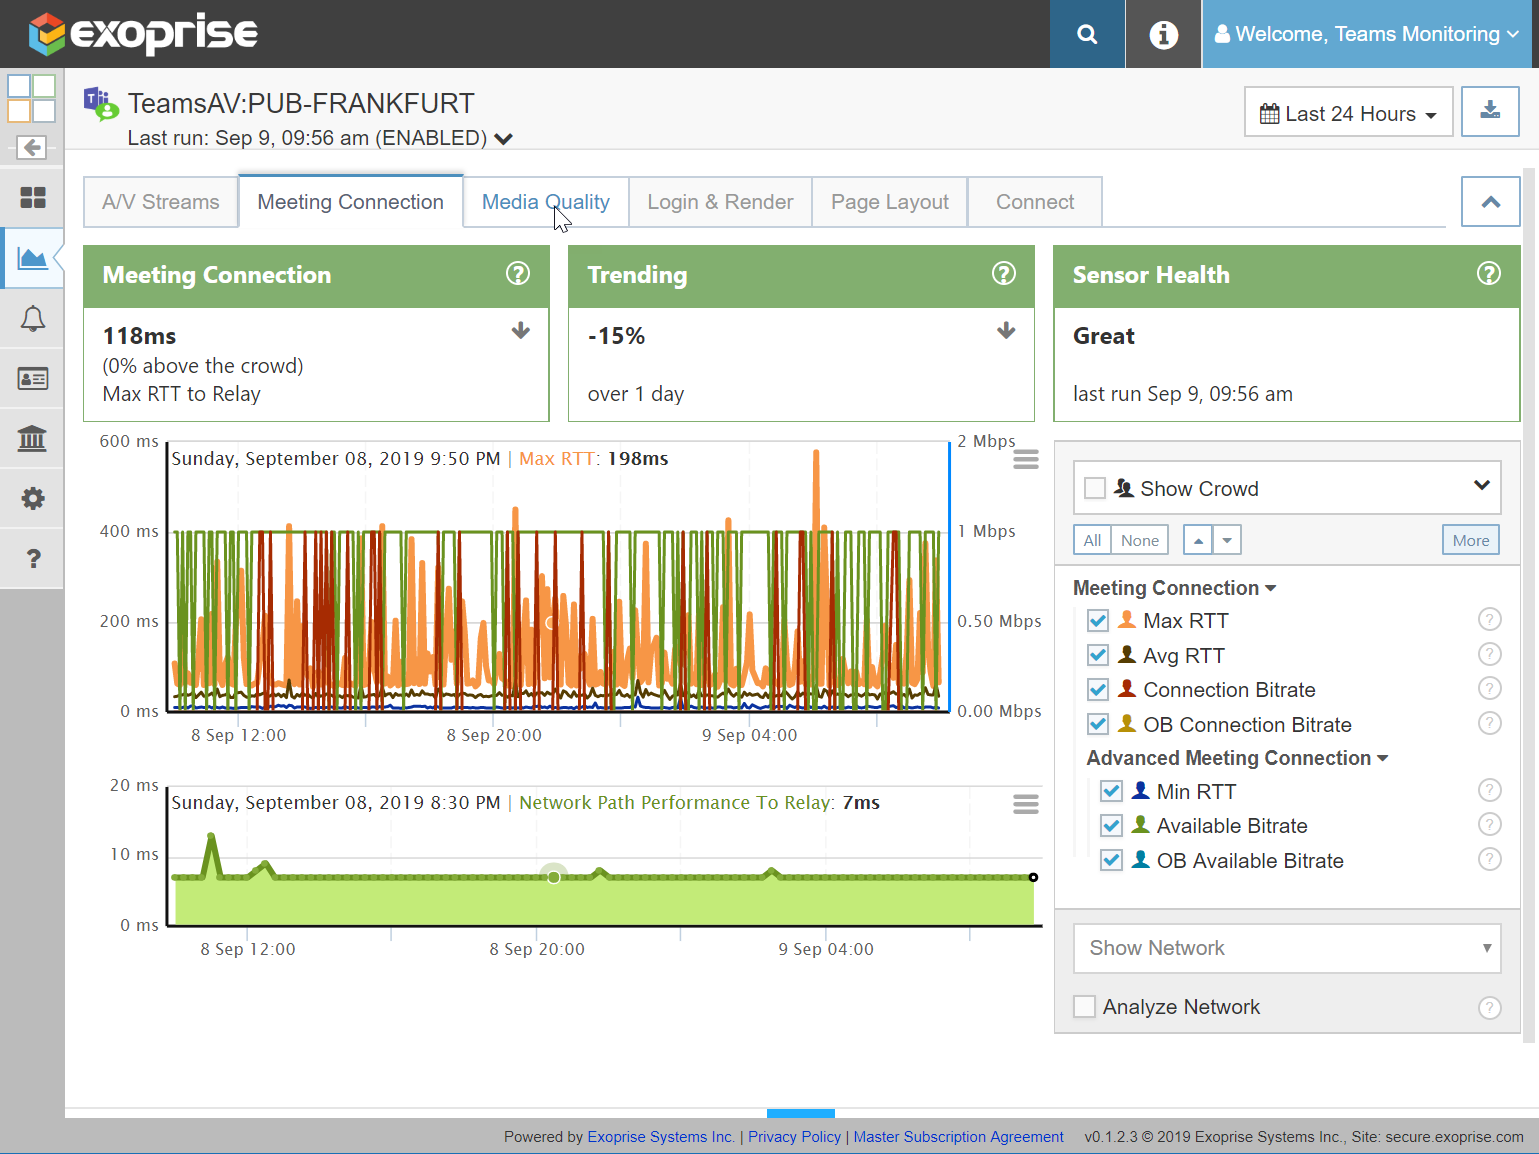Uncheck the Avg RTT series
This screenshot has height=1154, width=1539.
click(1098, 655)
